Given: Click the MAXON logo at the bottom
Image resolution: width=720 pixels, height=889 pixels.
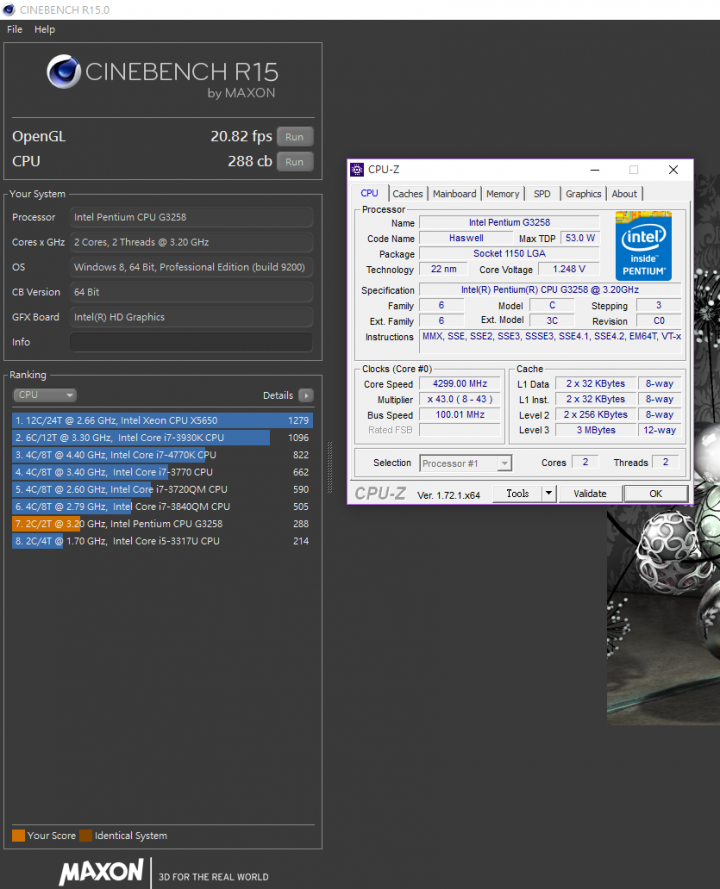Looking at the screenshot, I should (101, 872).
